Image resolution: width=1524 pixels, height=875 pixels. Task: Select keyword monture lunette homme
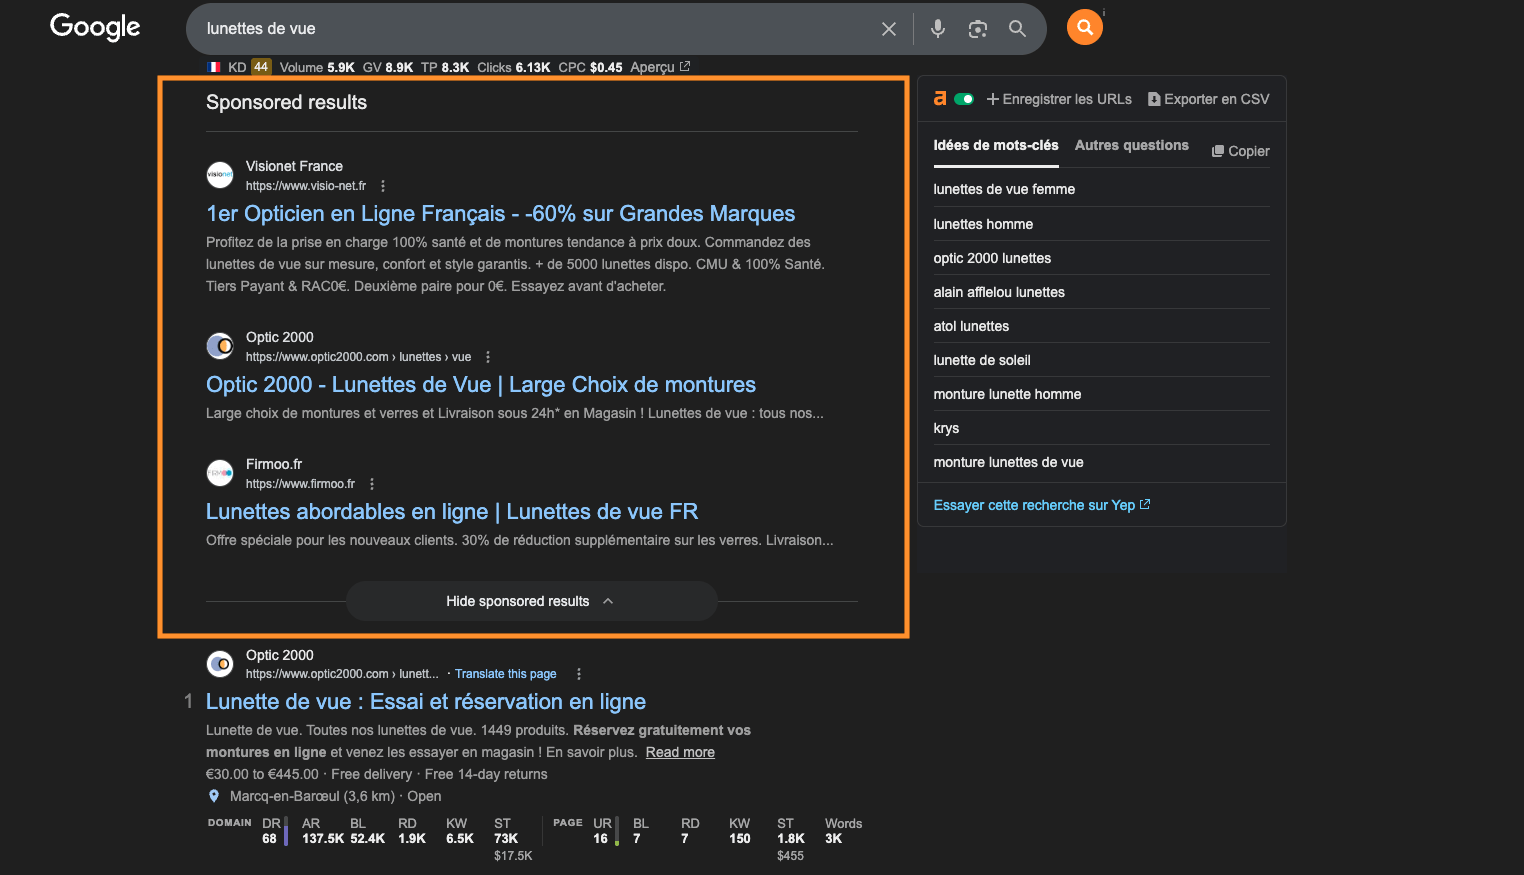tap(1007, 394)
